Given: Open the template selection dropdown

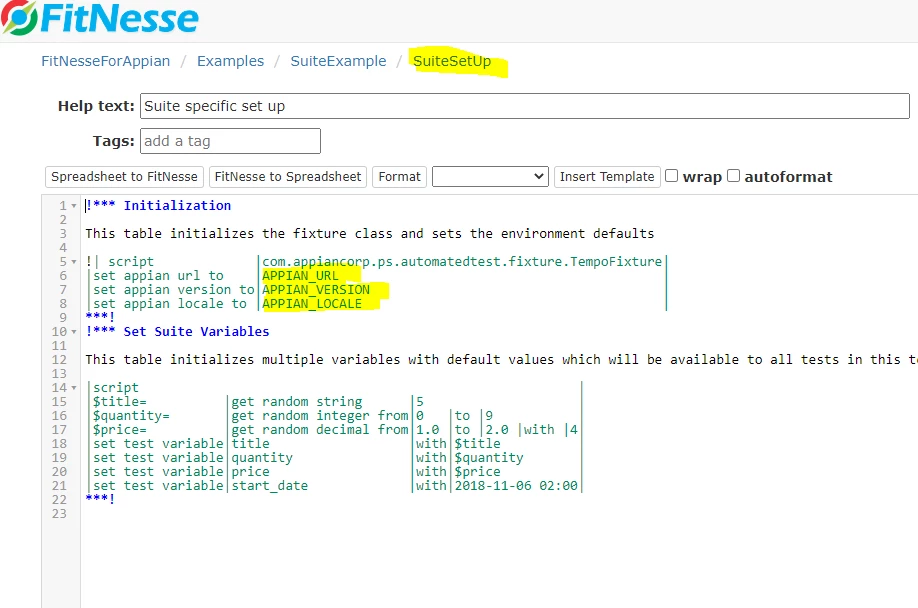Looking at the screenshot, I should point(490,177).
